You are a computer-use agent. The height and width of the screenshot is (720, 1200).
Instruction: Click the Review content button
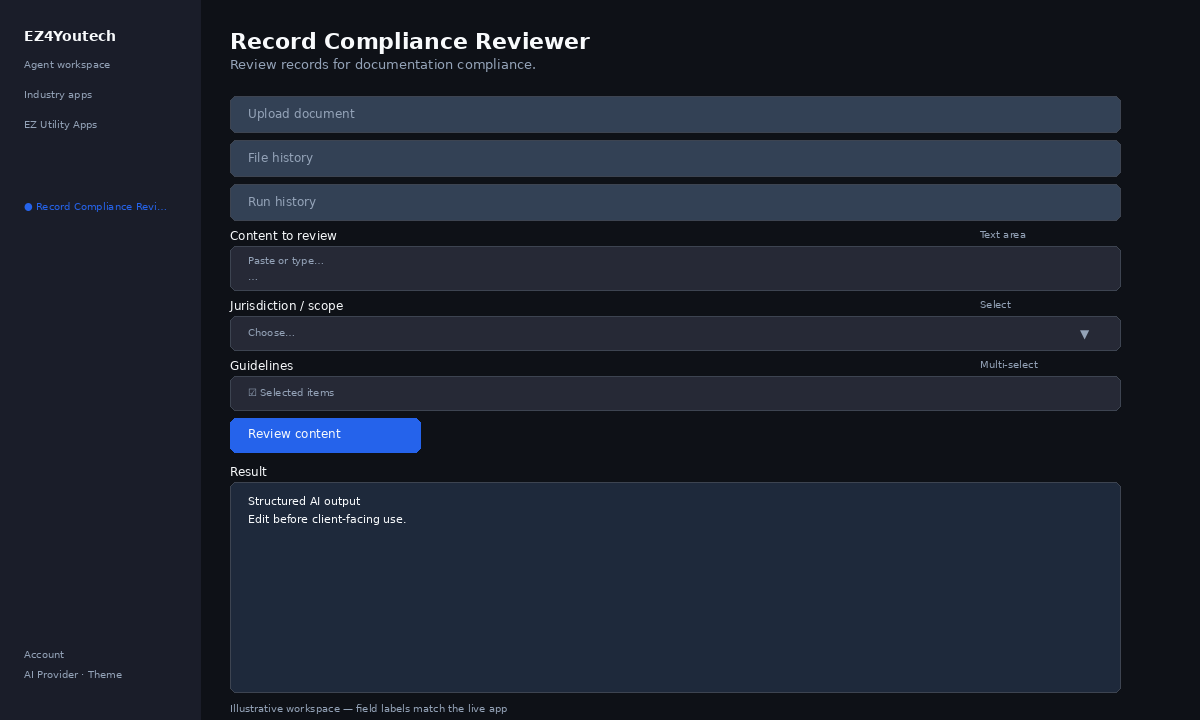pyautogui.click(x=325, y=435)
